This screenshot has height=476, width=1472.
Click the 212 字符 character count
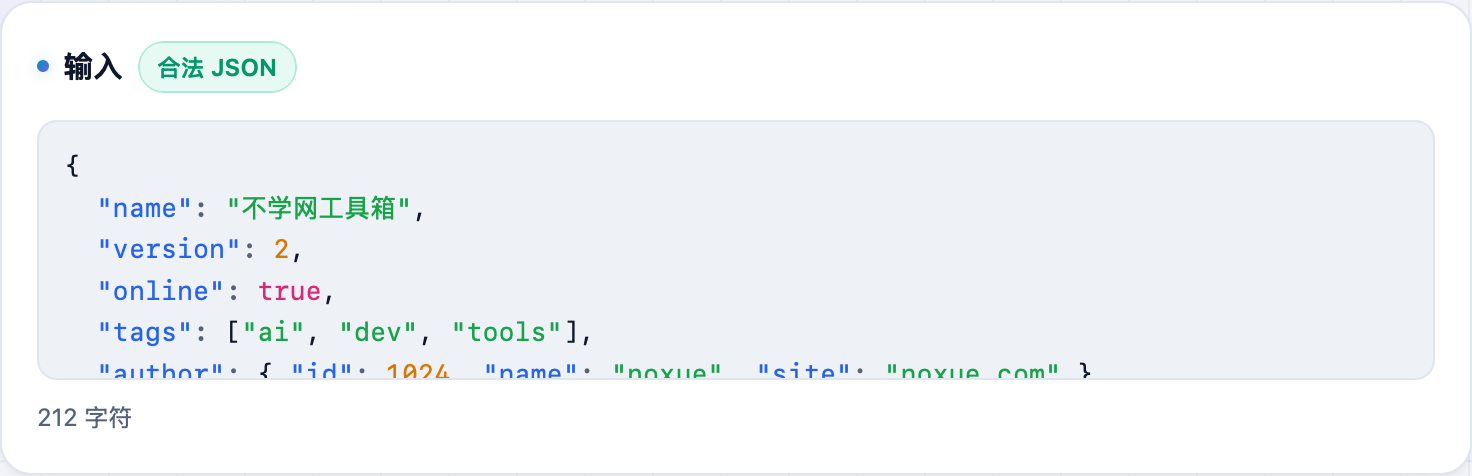click(84, 418)
